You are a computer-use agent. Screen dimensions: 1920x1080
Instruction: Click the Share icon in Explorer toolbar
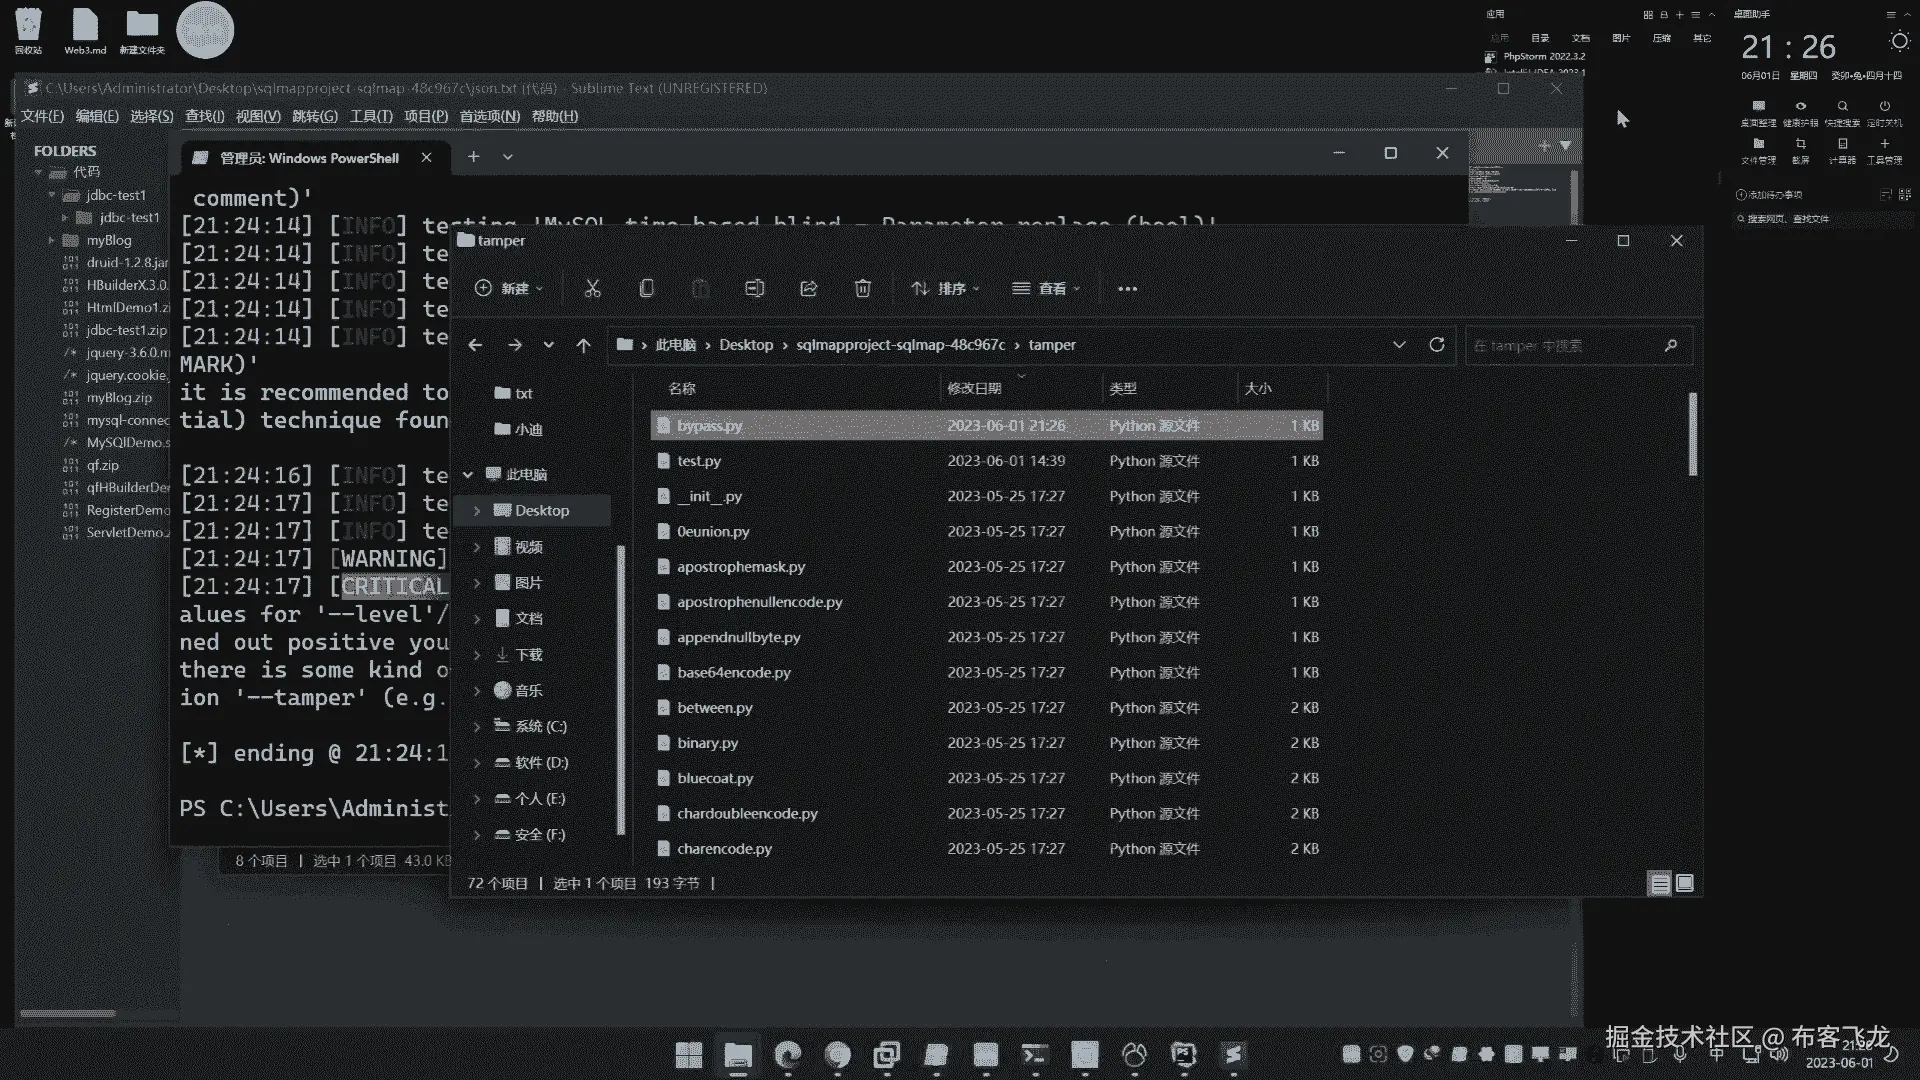[x=808, y=289]
